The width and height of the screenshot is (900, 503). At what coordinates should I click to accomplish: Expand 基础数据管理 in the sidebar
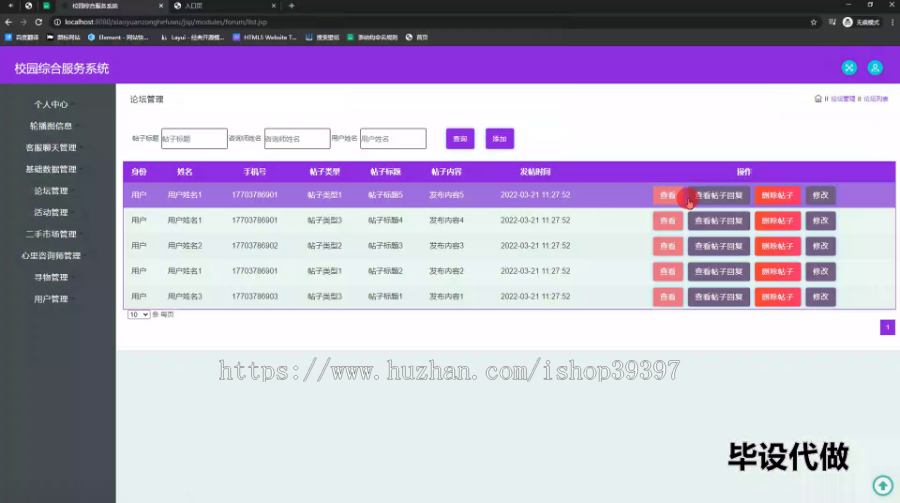click(51, 169)
